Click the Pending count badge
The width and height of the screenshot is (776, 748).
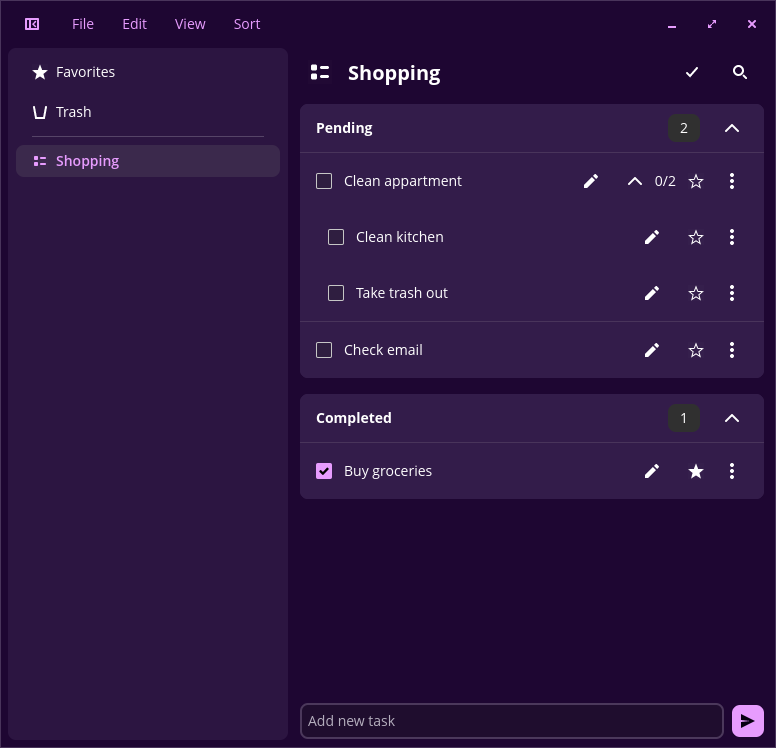click(684, 128)
